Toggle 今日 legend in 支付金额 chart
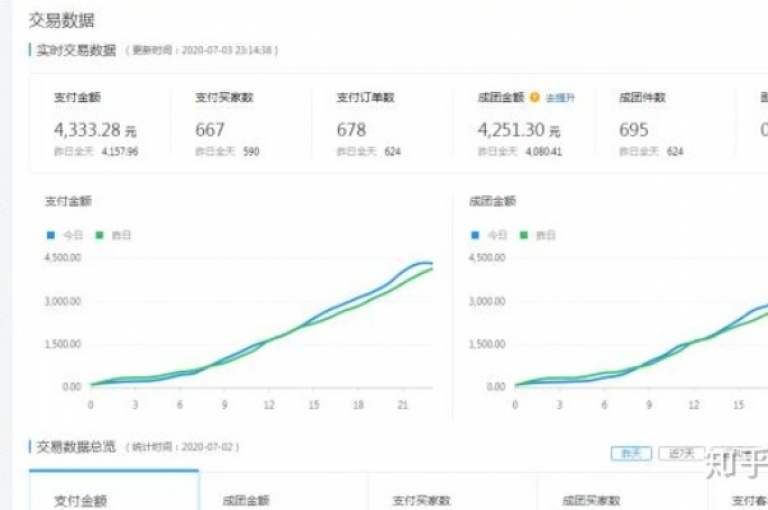The height and width of the screenshot is (510, 768). click(x=65, y=235)
